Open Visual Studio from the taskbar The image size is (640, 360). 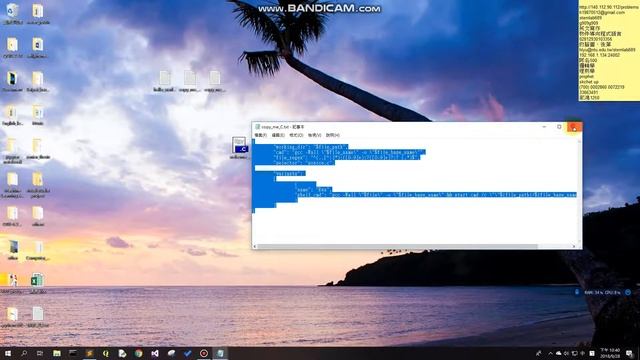155,353
